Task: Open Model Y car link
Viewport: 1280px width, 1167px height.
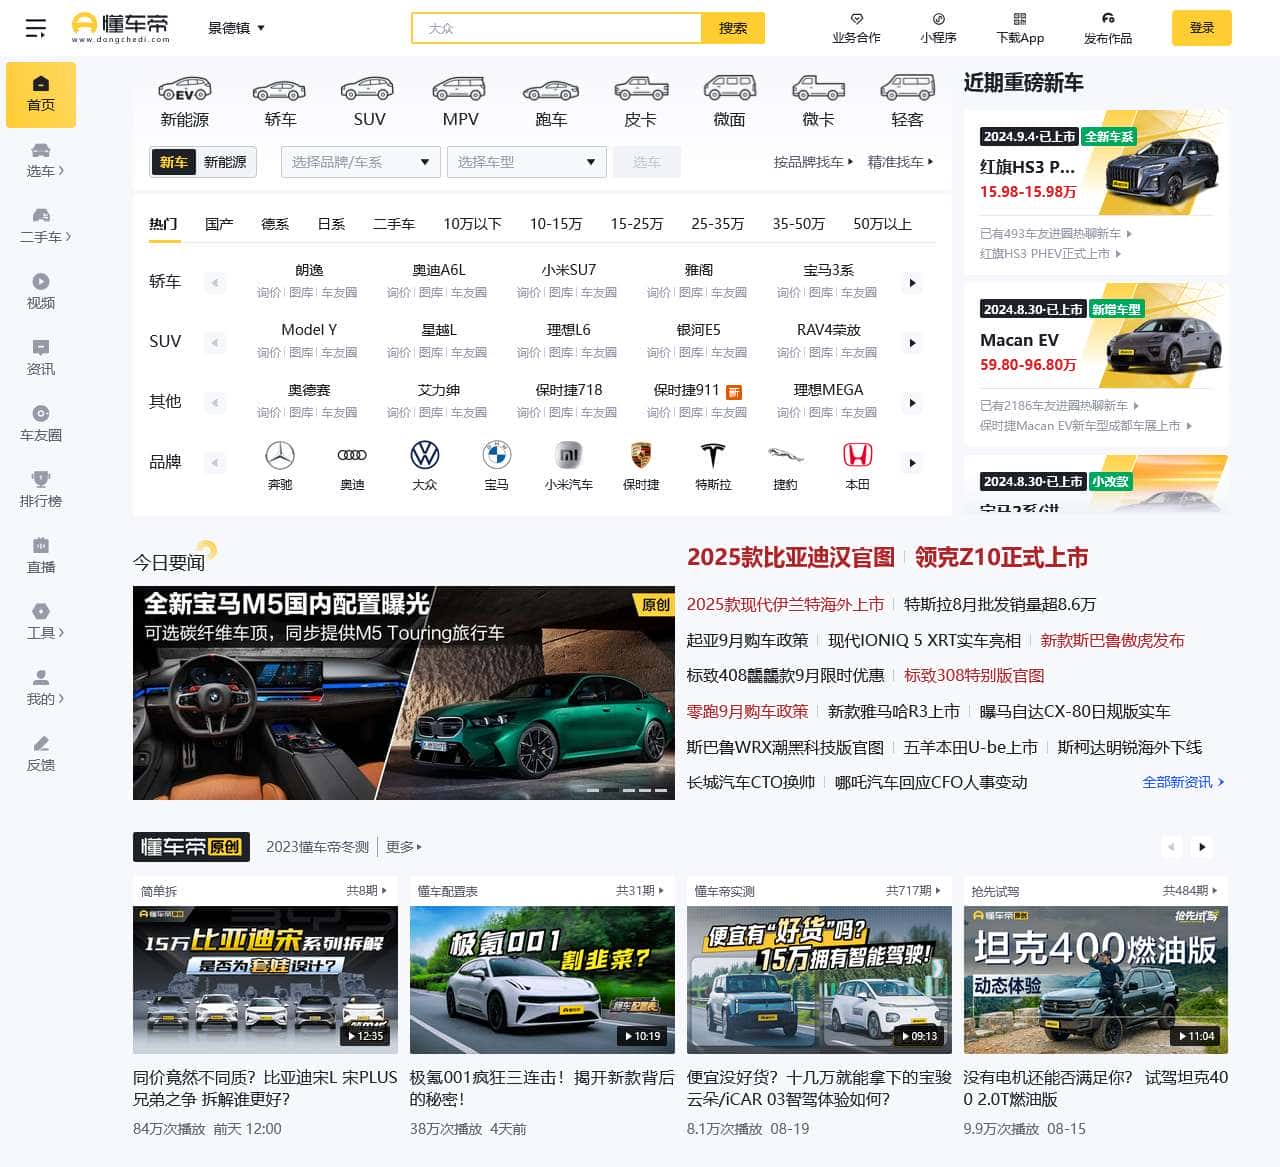Action: point(309,330)
